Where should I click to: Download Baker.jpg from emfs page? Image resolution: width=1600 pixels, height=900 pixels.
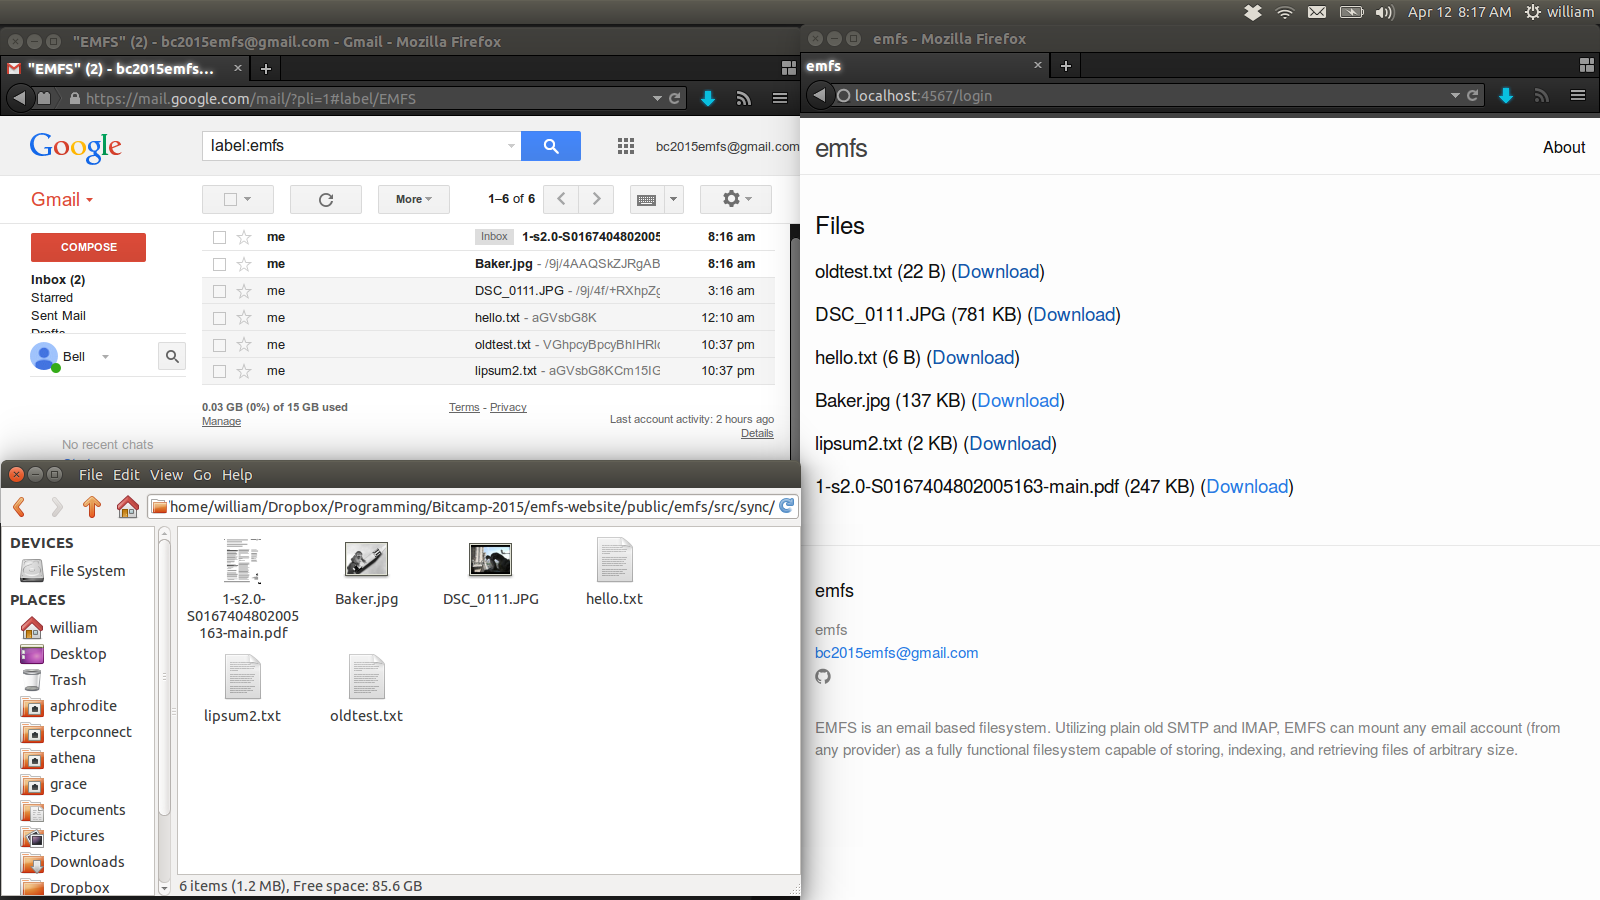click(x=1018, y=401)
